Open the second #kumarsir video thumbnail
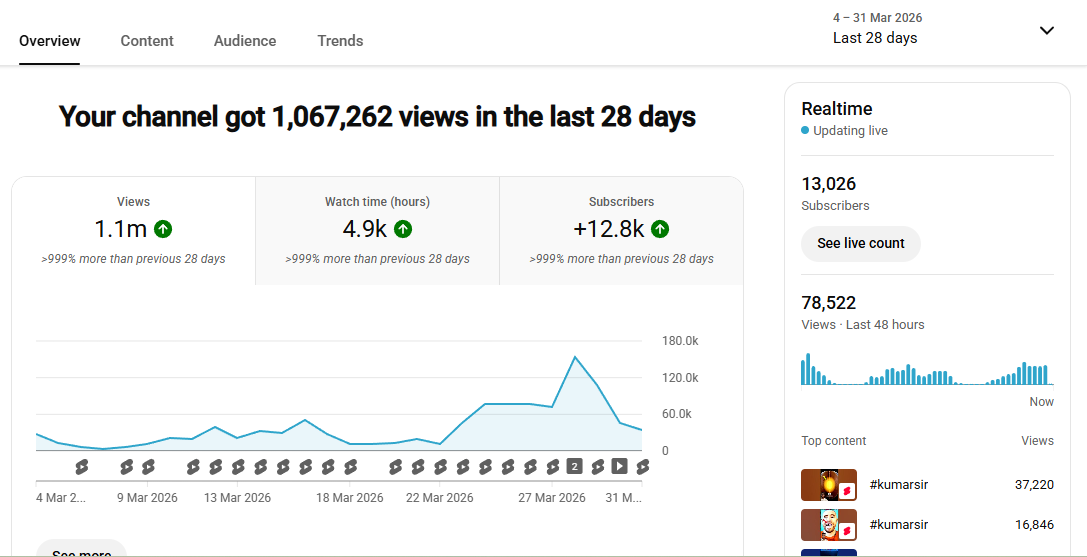Viewport: 1087px width, 557px height. point(829,525)
